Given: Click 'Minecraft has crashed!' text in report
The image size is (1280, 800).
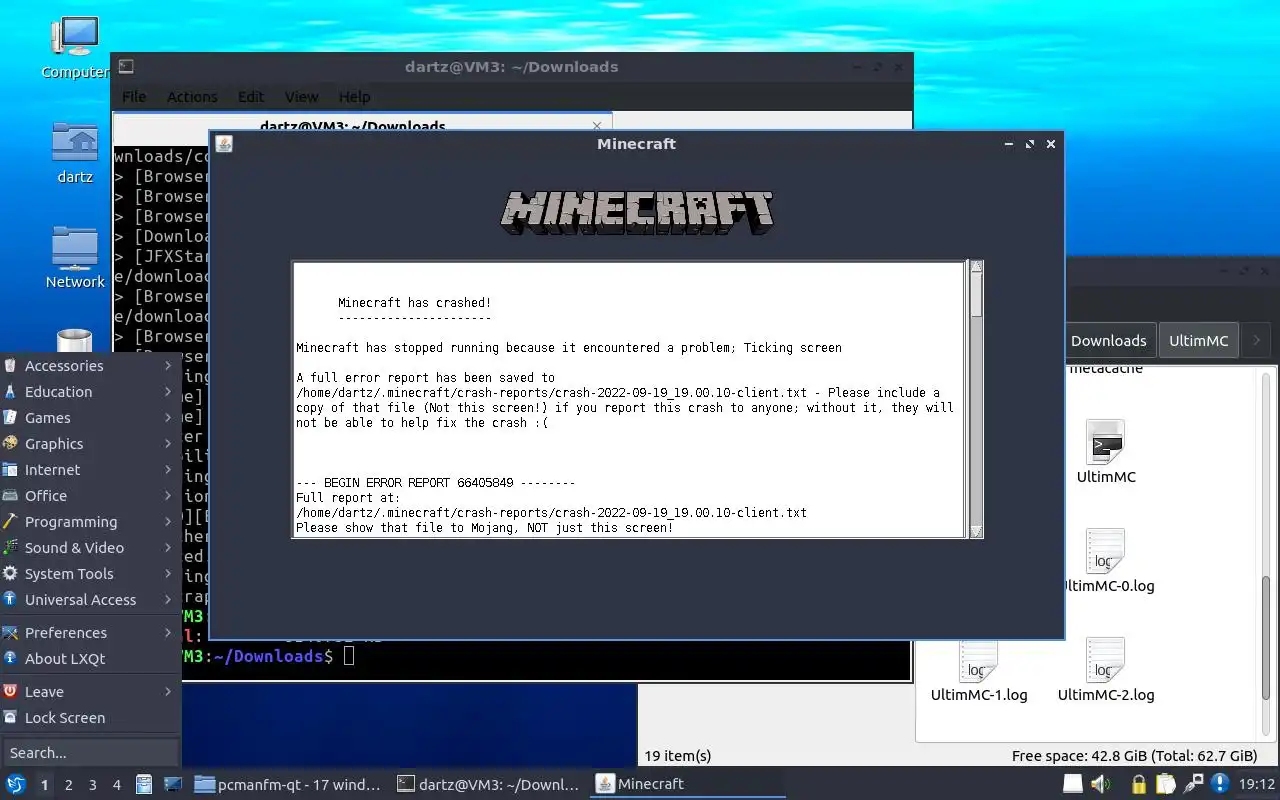Looking at the screenshot, I should coord(414,303).
